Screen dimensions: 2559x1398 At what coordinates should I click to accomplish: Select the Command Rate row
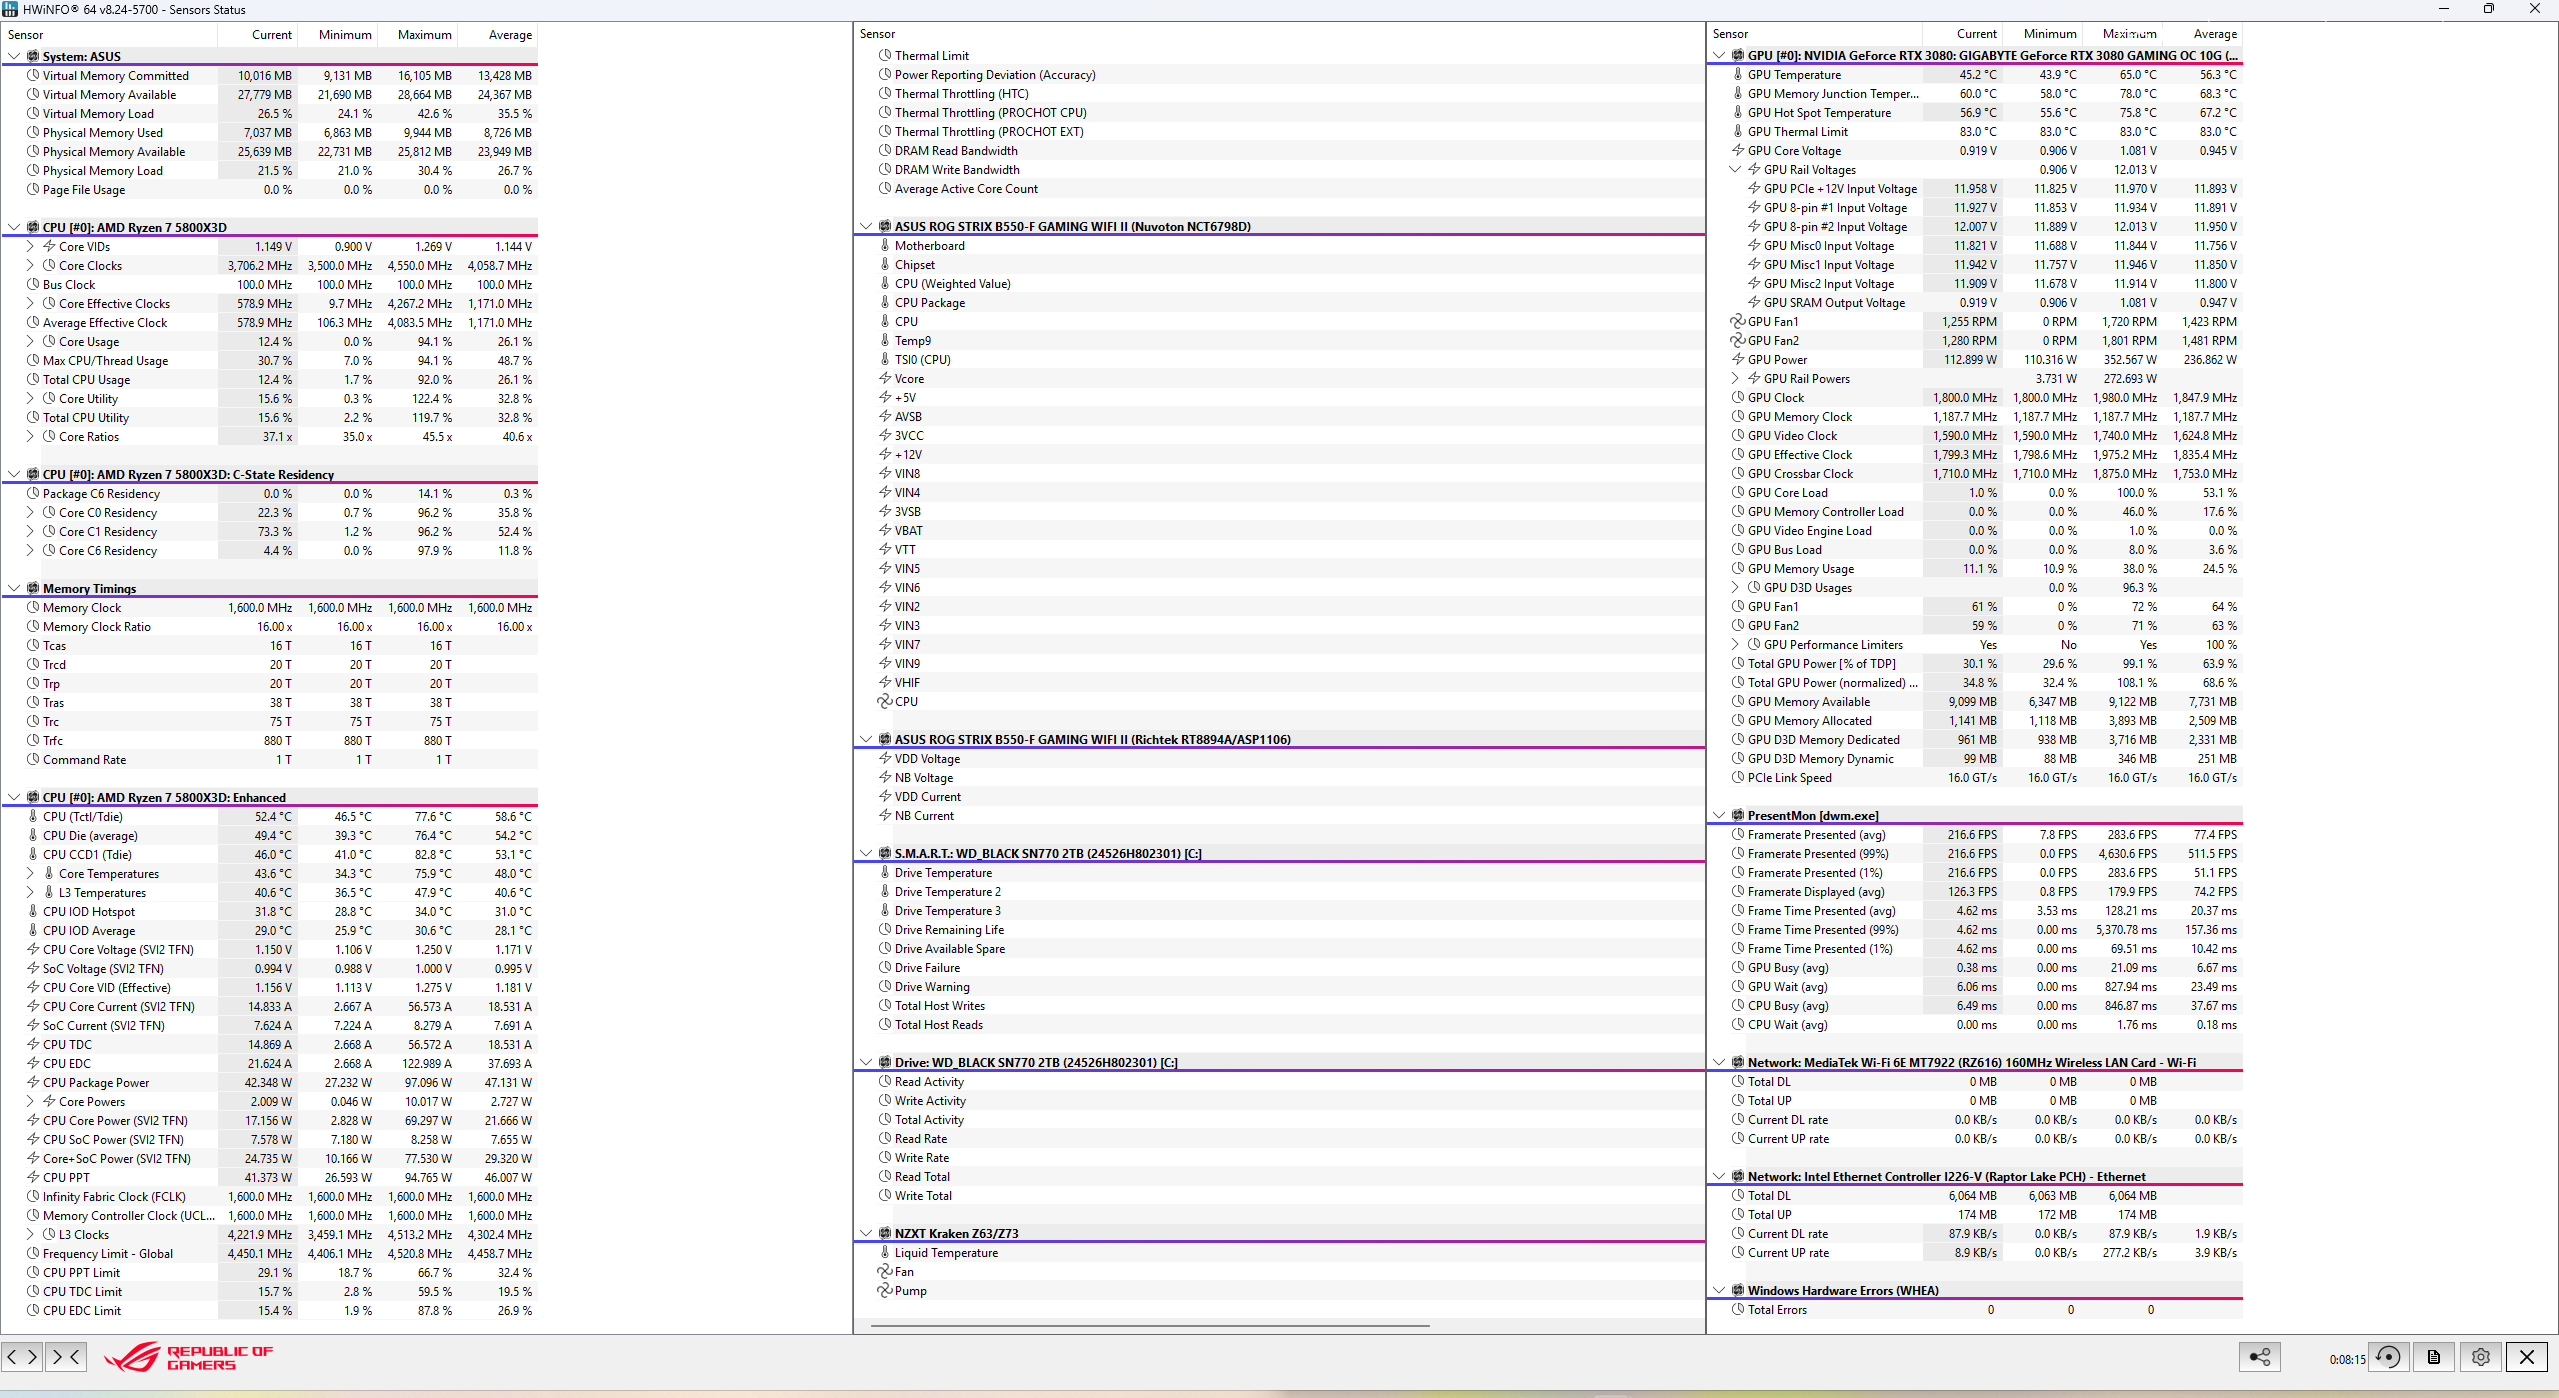(269, 760)
